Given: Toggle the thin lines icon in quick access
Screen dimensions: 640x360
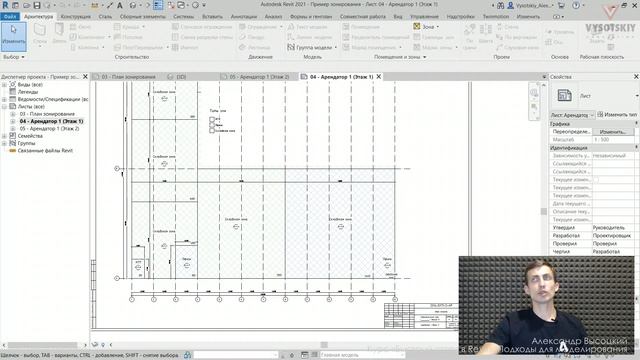Looking at the screenshot, I should point(158,5).
